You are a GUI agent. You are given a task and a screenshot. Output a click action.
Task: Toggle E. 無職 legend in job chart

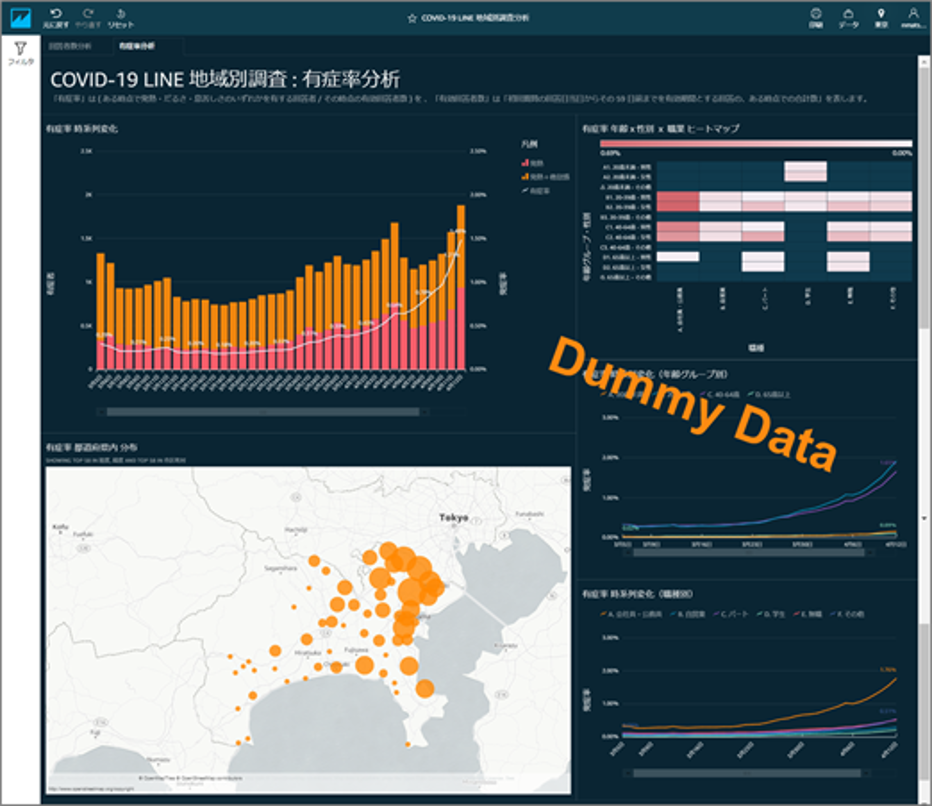807,614
